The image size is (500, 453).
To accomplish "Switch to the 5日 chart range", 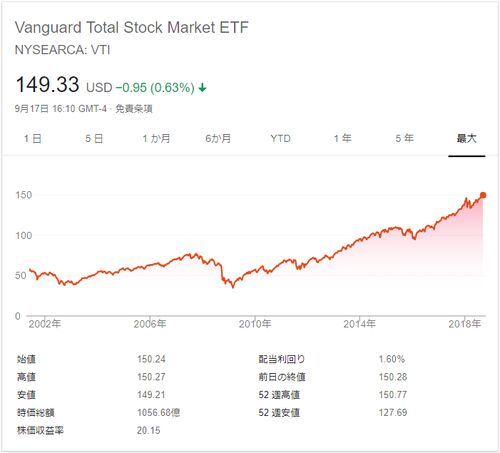I will point(94,138).
